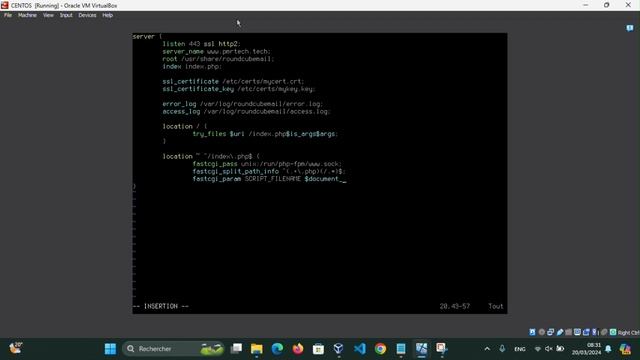This screenshot has height=360, width=640.
Task: Open the Devices menu
Action: (87, 15)
